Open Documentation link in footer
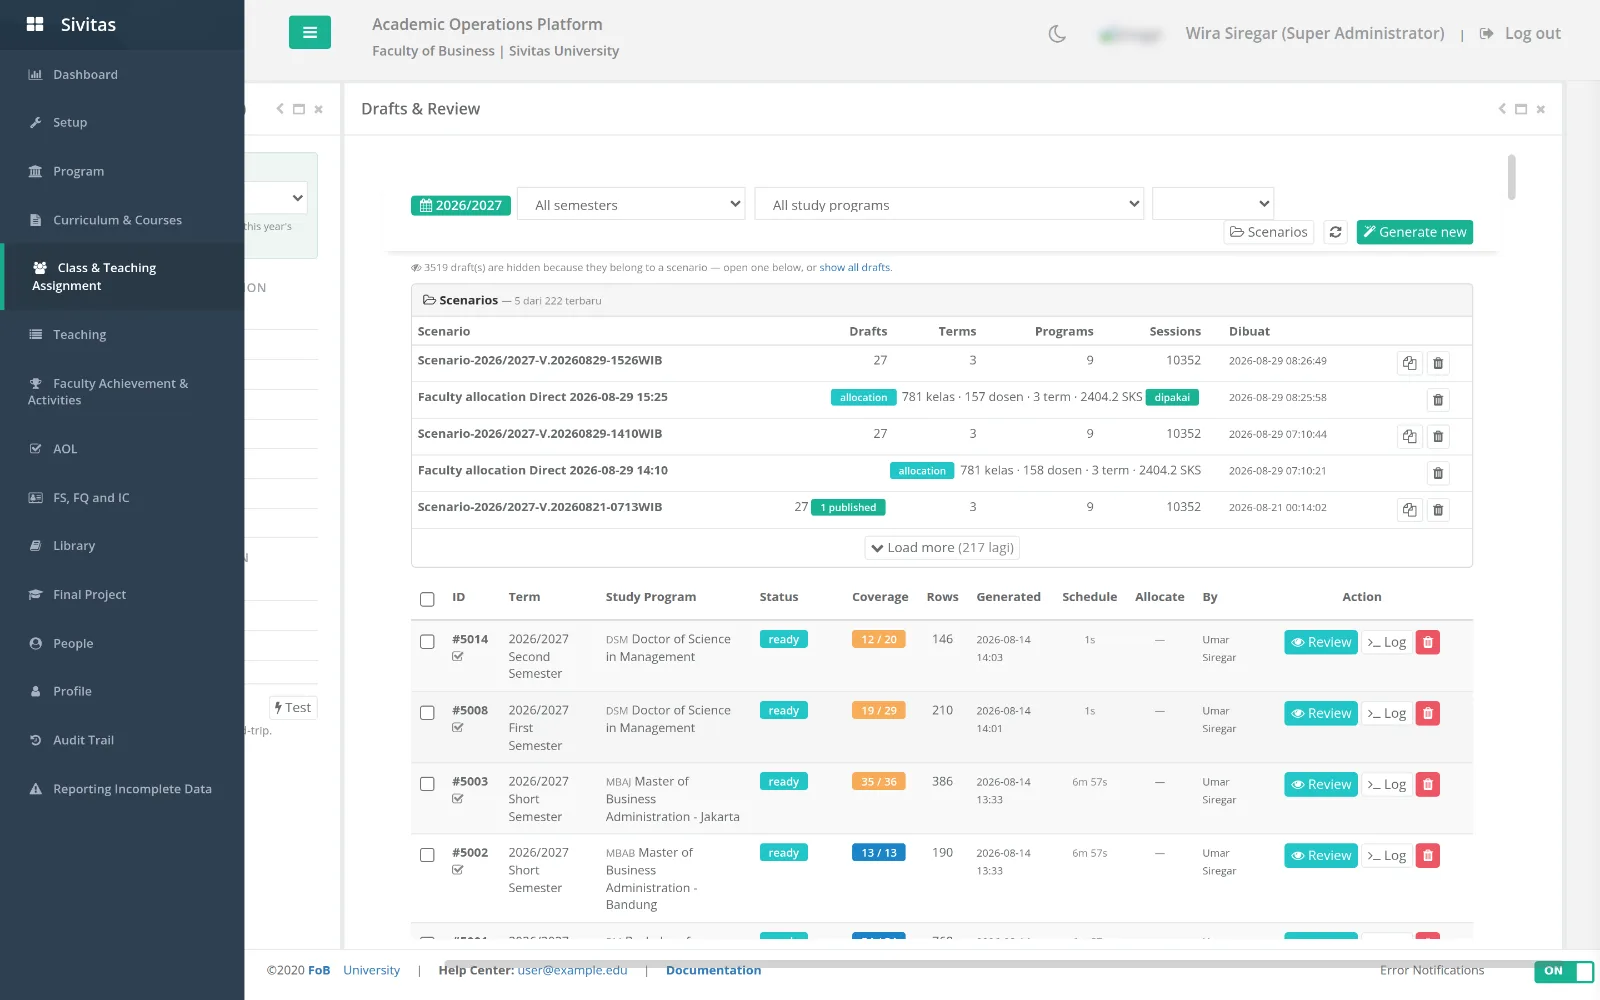 (x=713, y=970)
